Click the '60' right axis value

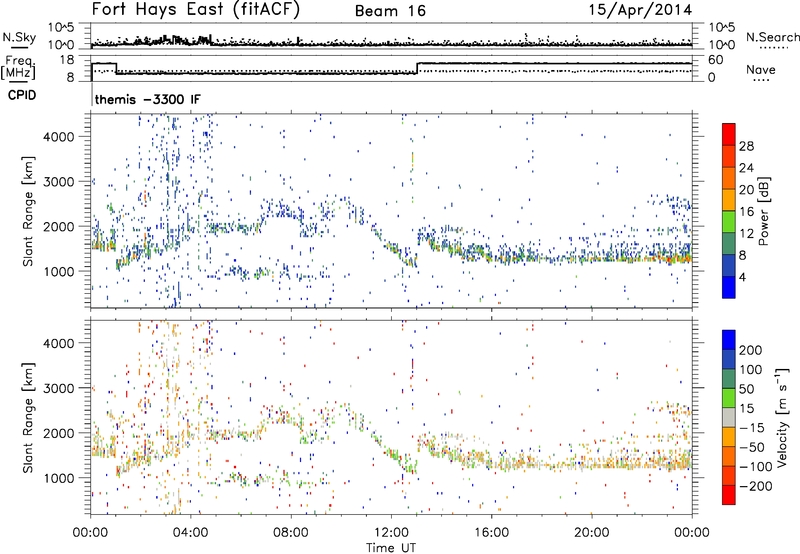[715, 60]
